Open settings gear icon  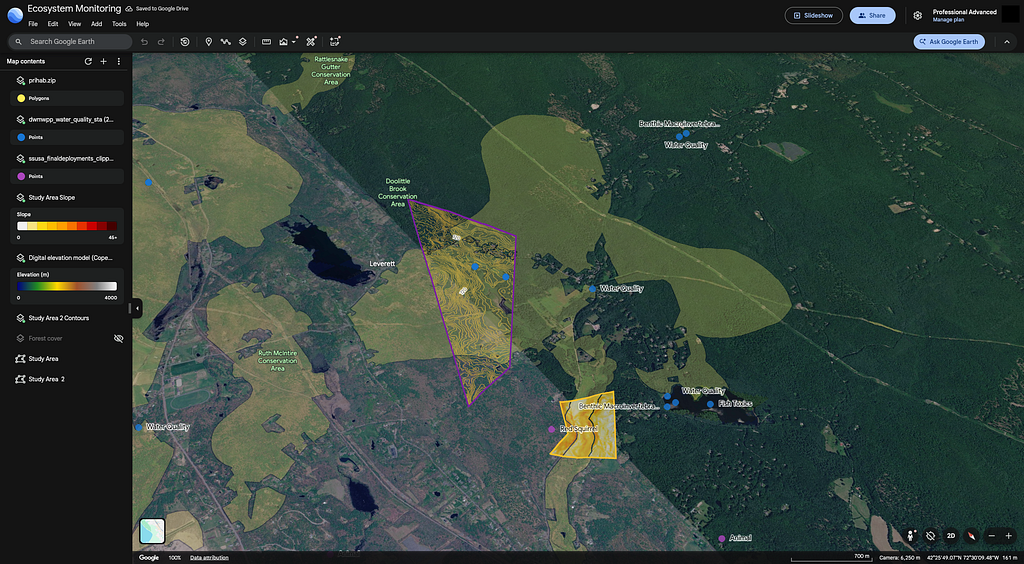click(918, 16)
